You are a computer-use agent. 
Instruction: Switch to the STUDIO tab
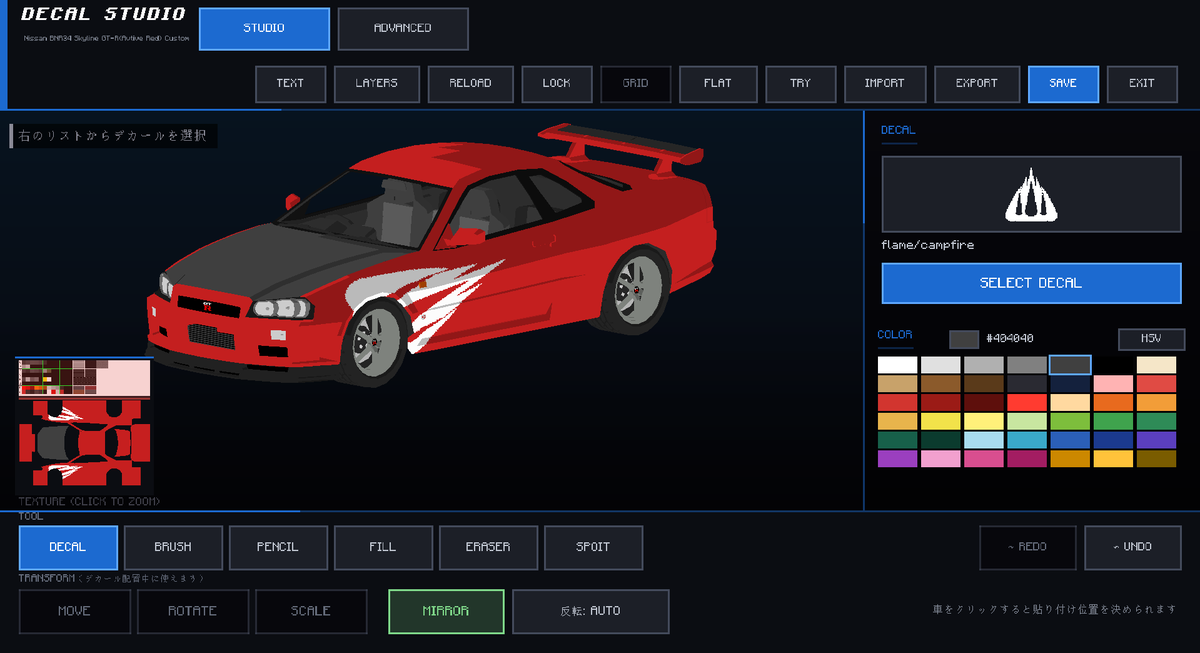click(x=264, y=29)
